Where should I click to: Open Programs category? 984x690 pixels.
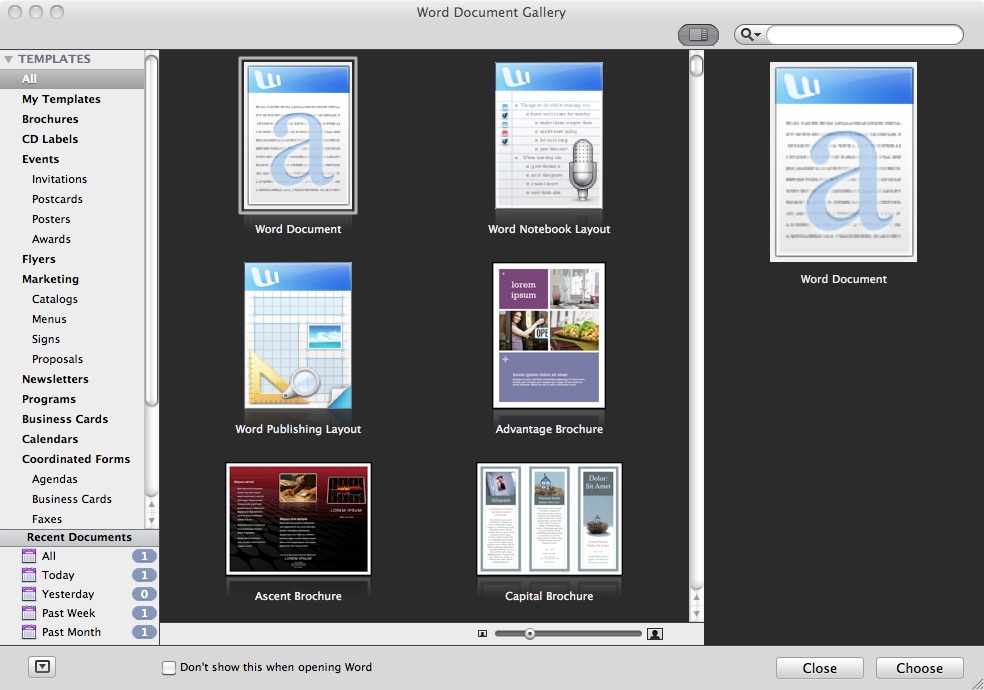tap(49, 400)
